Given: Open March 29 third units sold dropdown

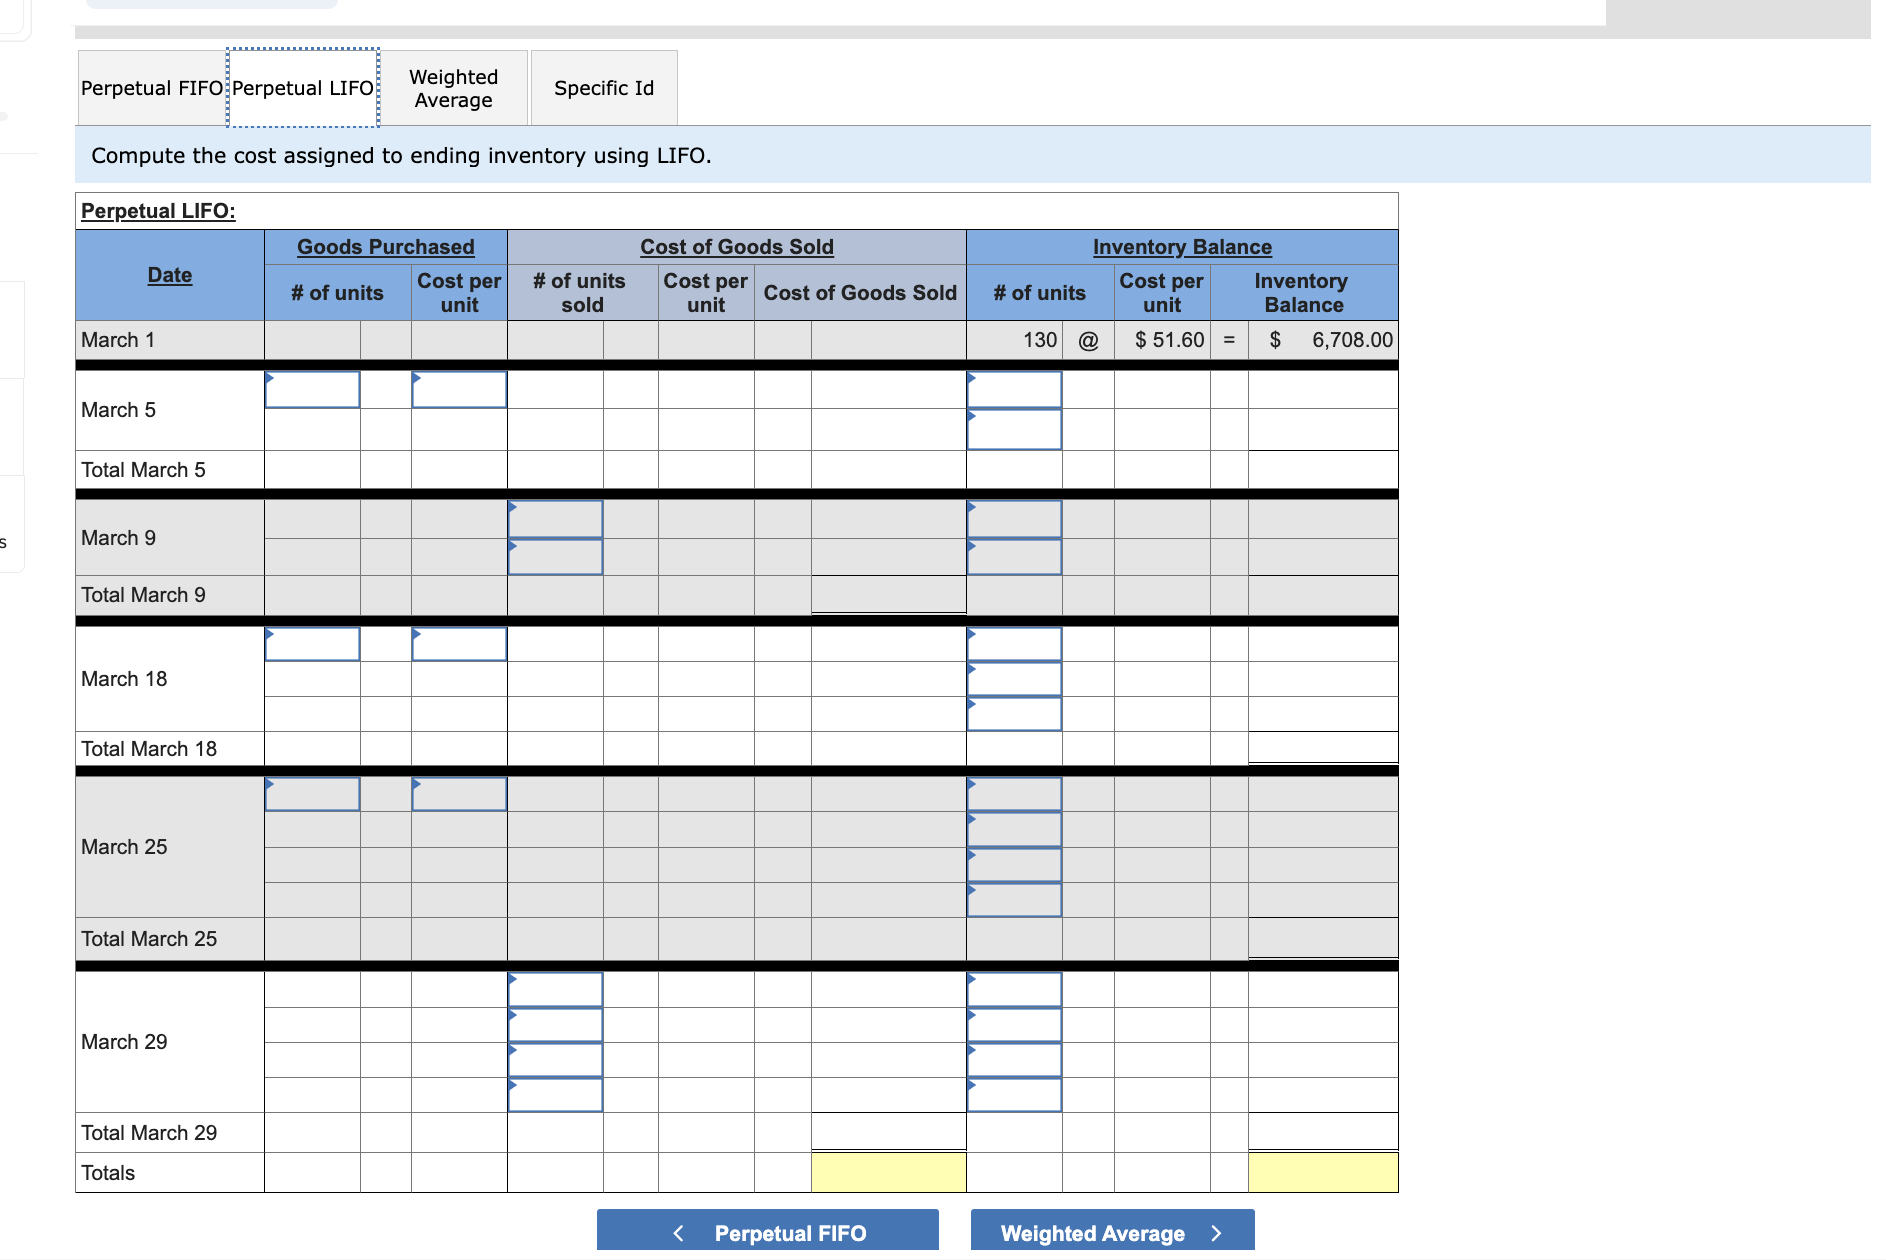Looking at the screenshot, I should click(555, 1059).
